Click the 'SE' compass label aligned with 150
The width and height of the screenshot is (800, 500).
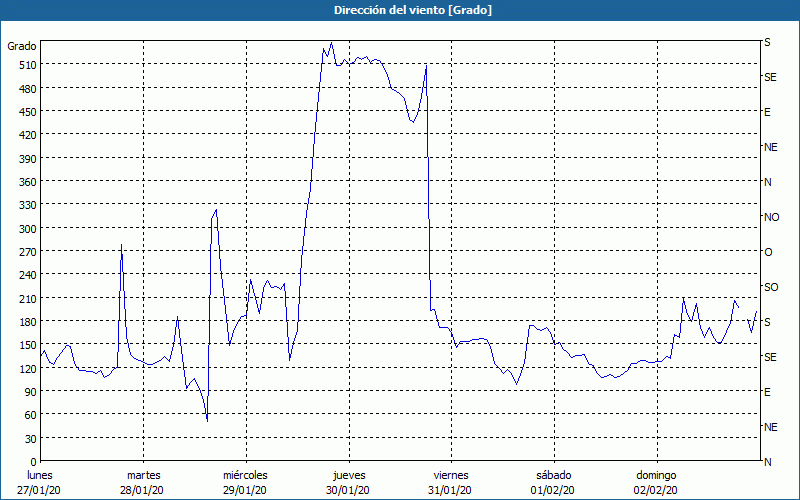770,357
